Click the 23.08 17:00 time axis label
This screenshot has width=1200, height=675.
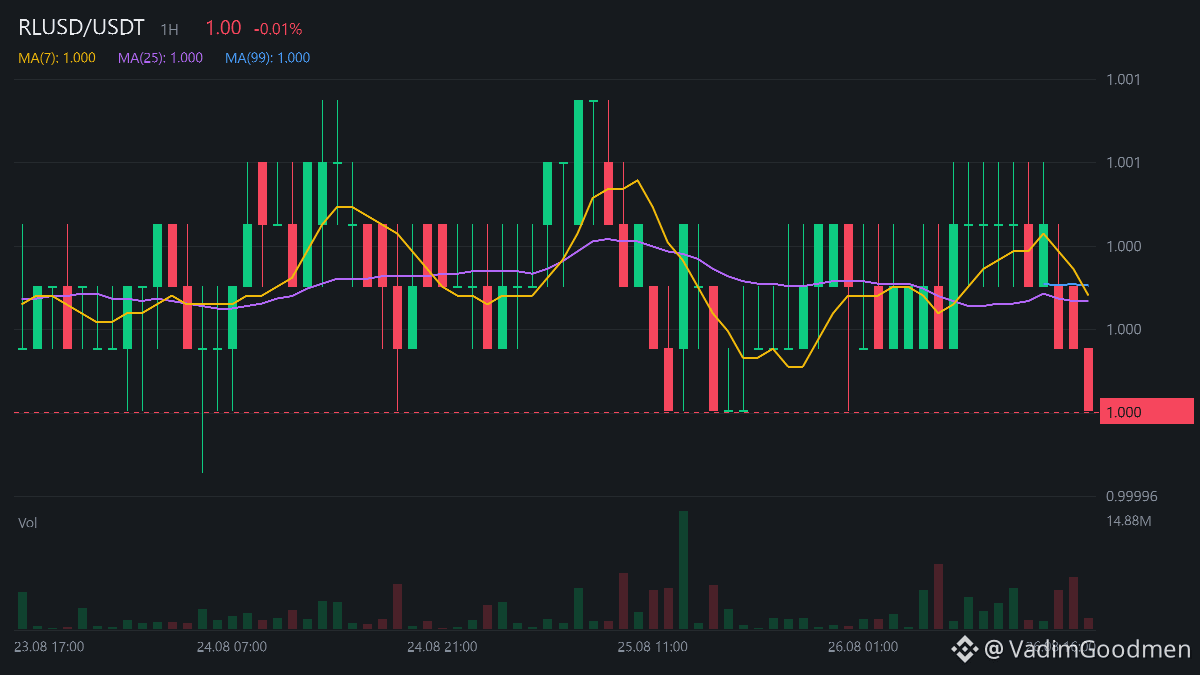49,647
